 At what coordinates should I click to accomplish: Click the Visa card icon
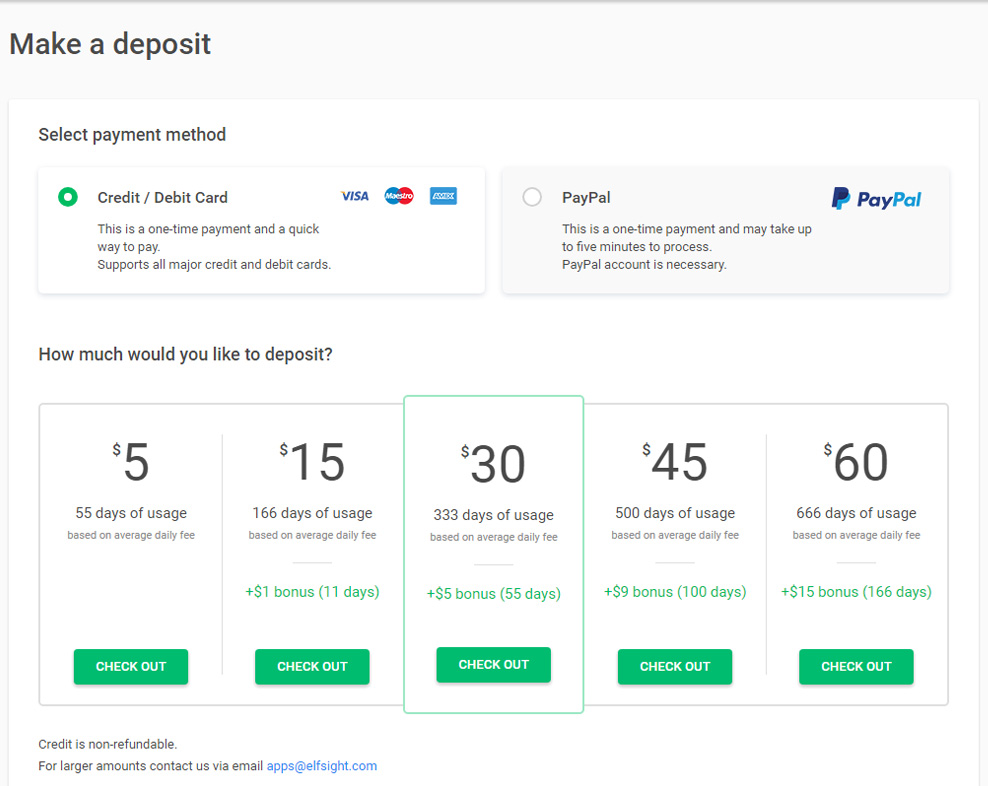[x=354, y=196]
